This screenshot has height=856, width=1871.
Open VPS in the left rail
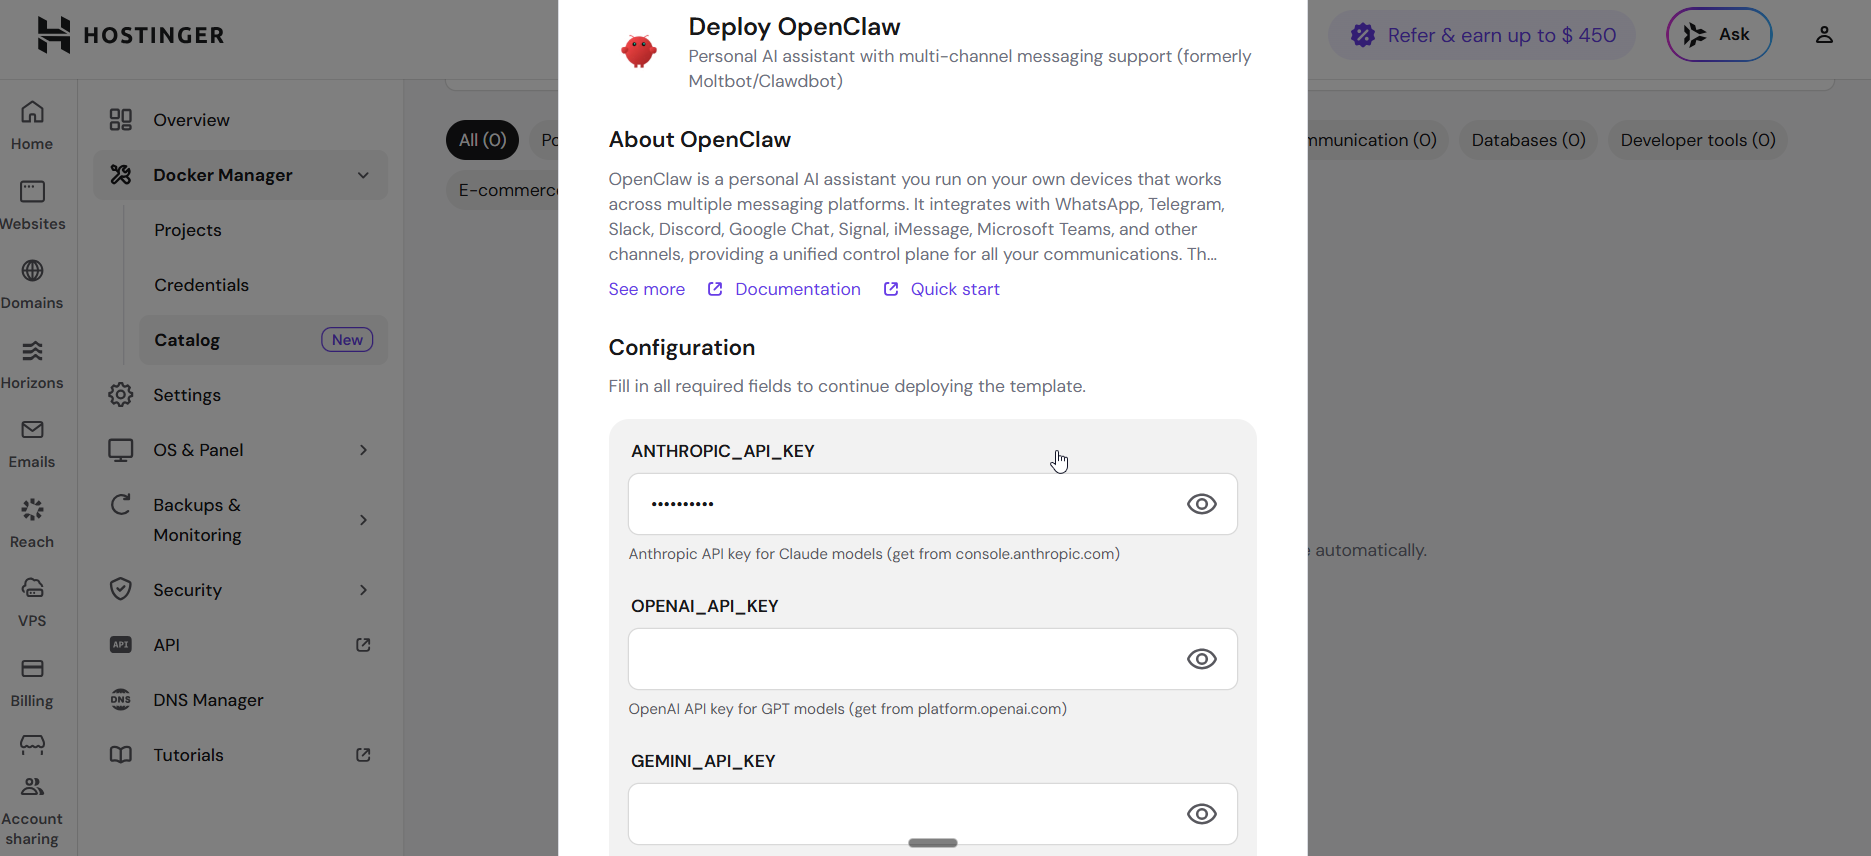tap(32, 603)
